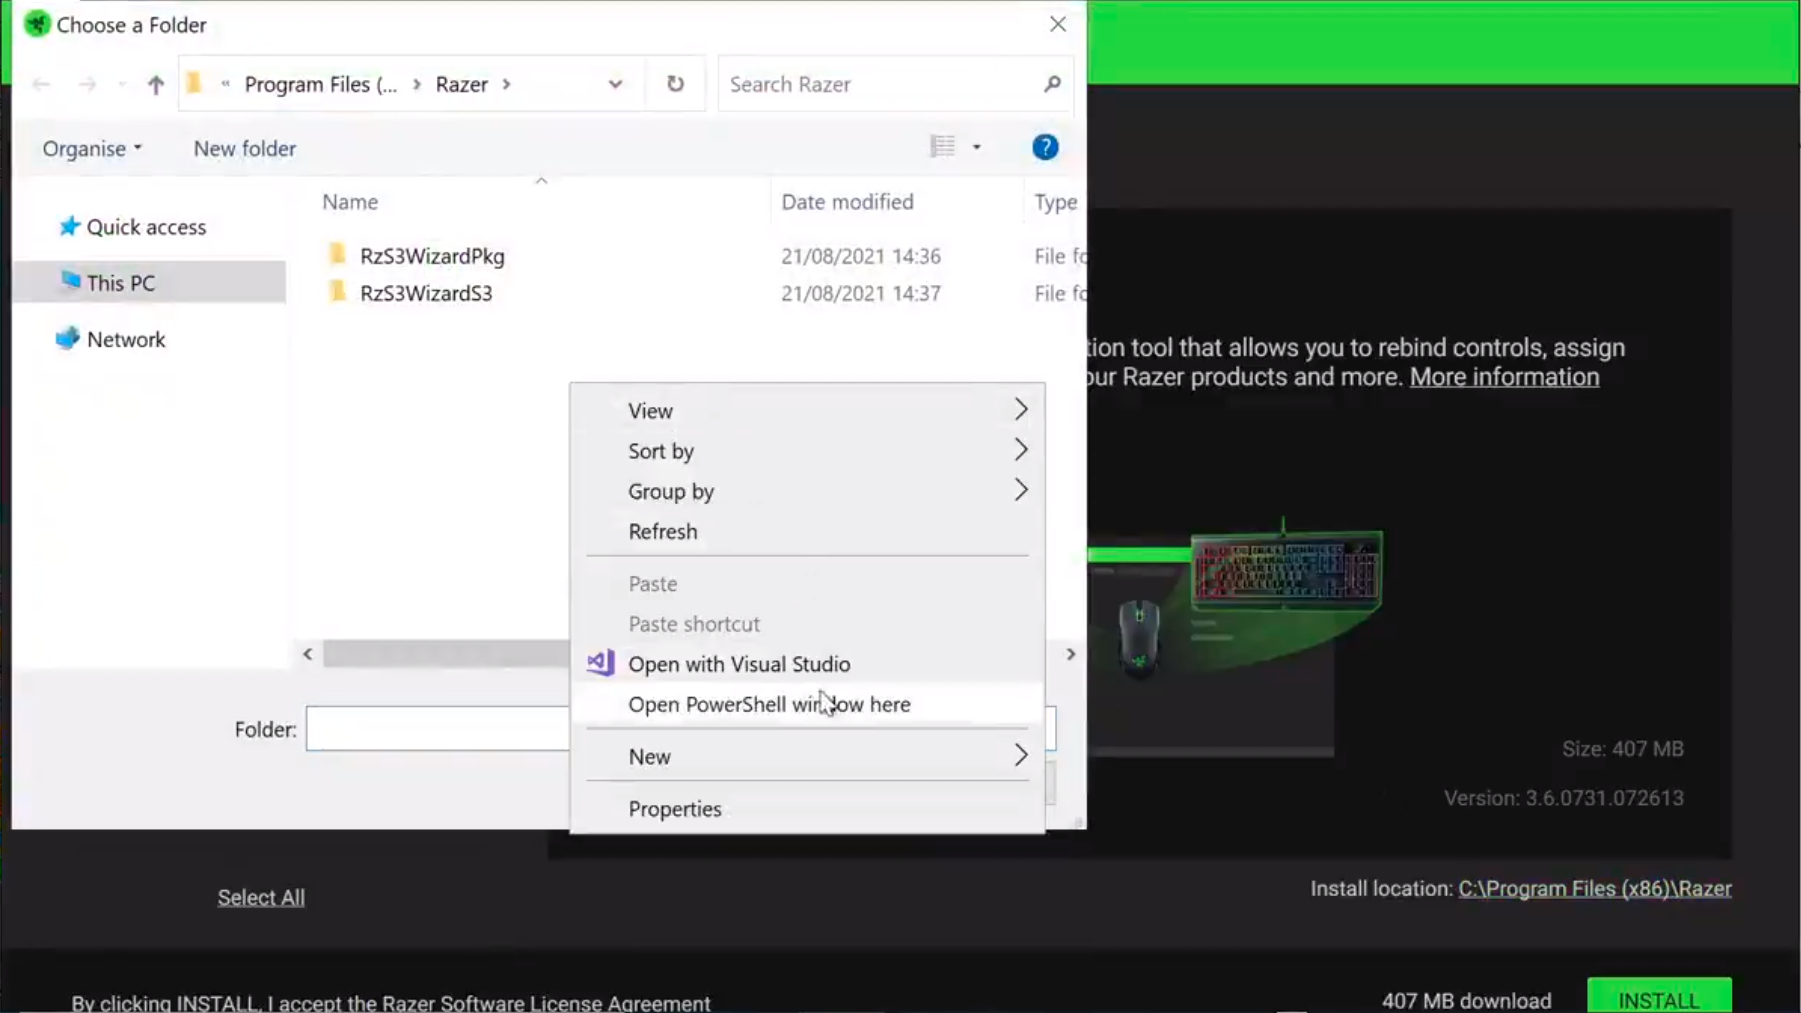The image size is (1801, 1013).
Task: Click the back navigation arrow
Action: click(x=41, y=84)
